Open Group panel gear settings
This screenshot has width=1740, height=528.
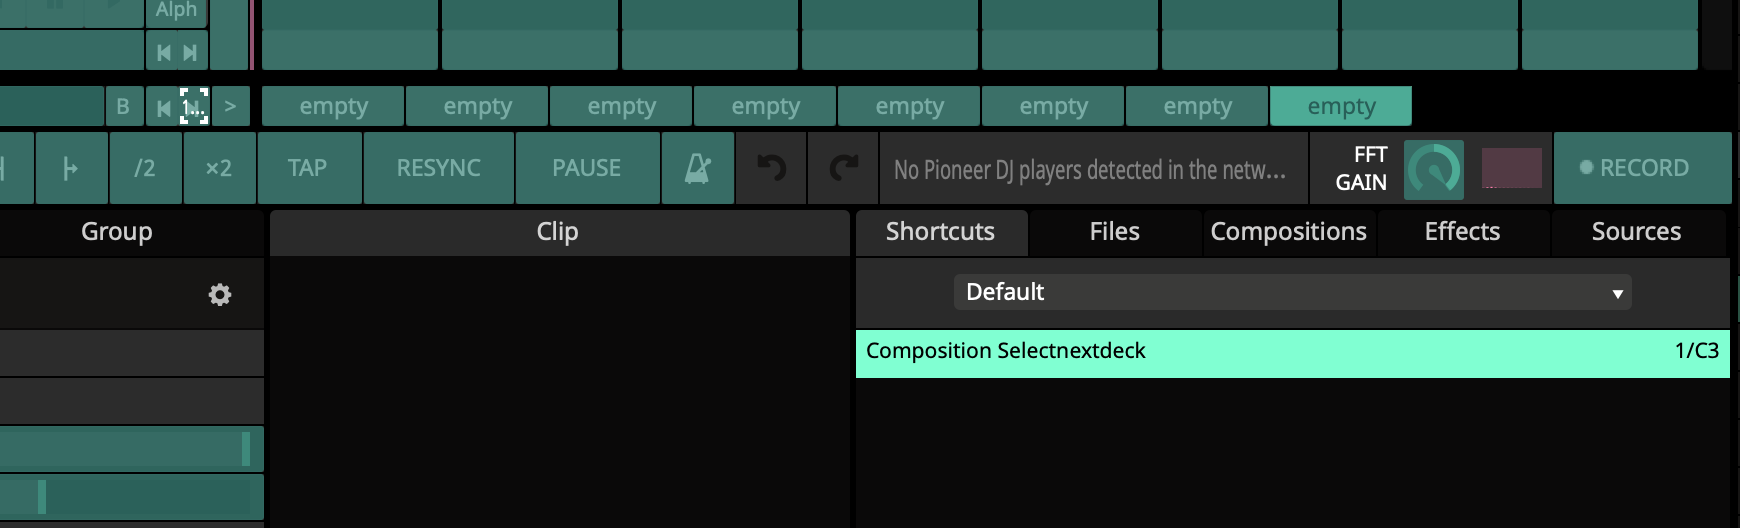point(220,295)
